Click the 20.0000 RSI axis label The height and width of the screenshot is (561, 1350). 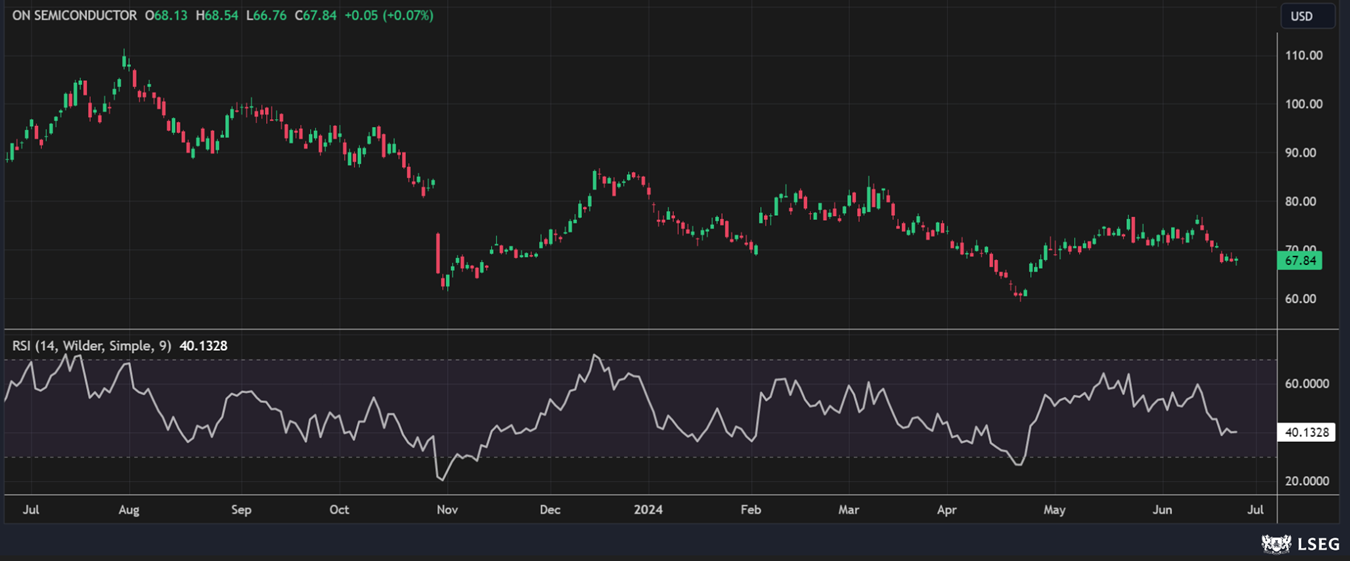pyautogui.click(x=1307, y=481)
